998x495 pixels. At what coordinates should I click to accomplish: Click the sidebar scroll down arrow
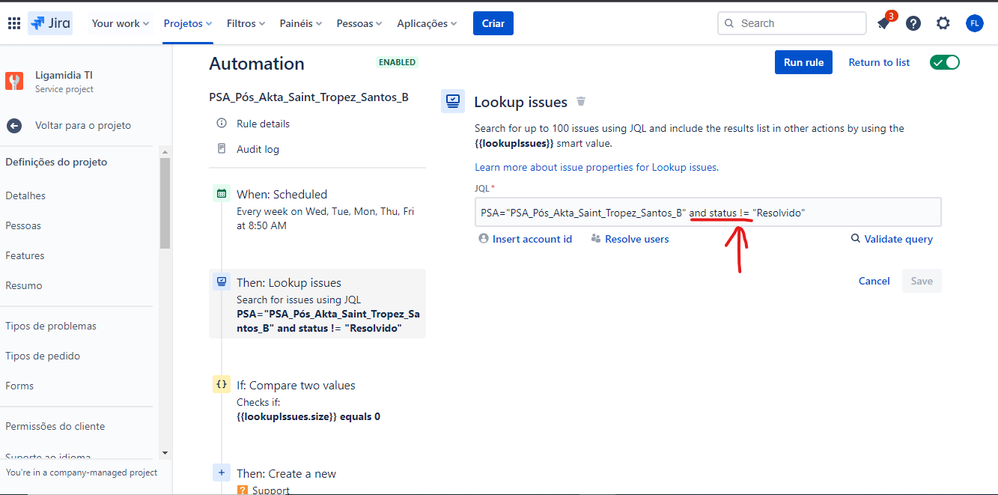(165, 452)
